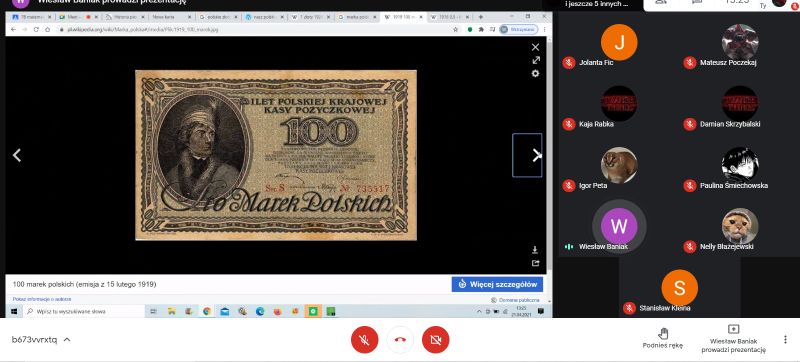800x362 pixels.
Task: Expand meeting details chevron beside b673vvrxtq
Action: (67, 340)
